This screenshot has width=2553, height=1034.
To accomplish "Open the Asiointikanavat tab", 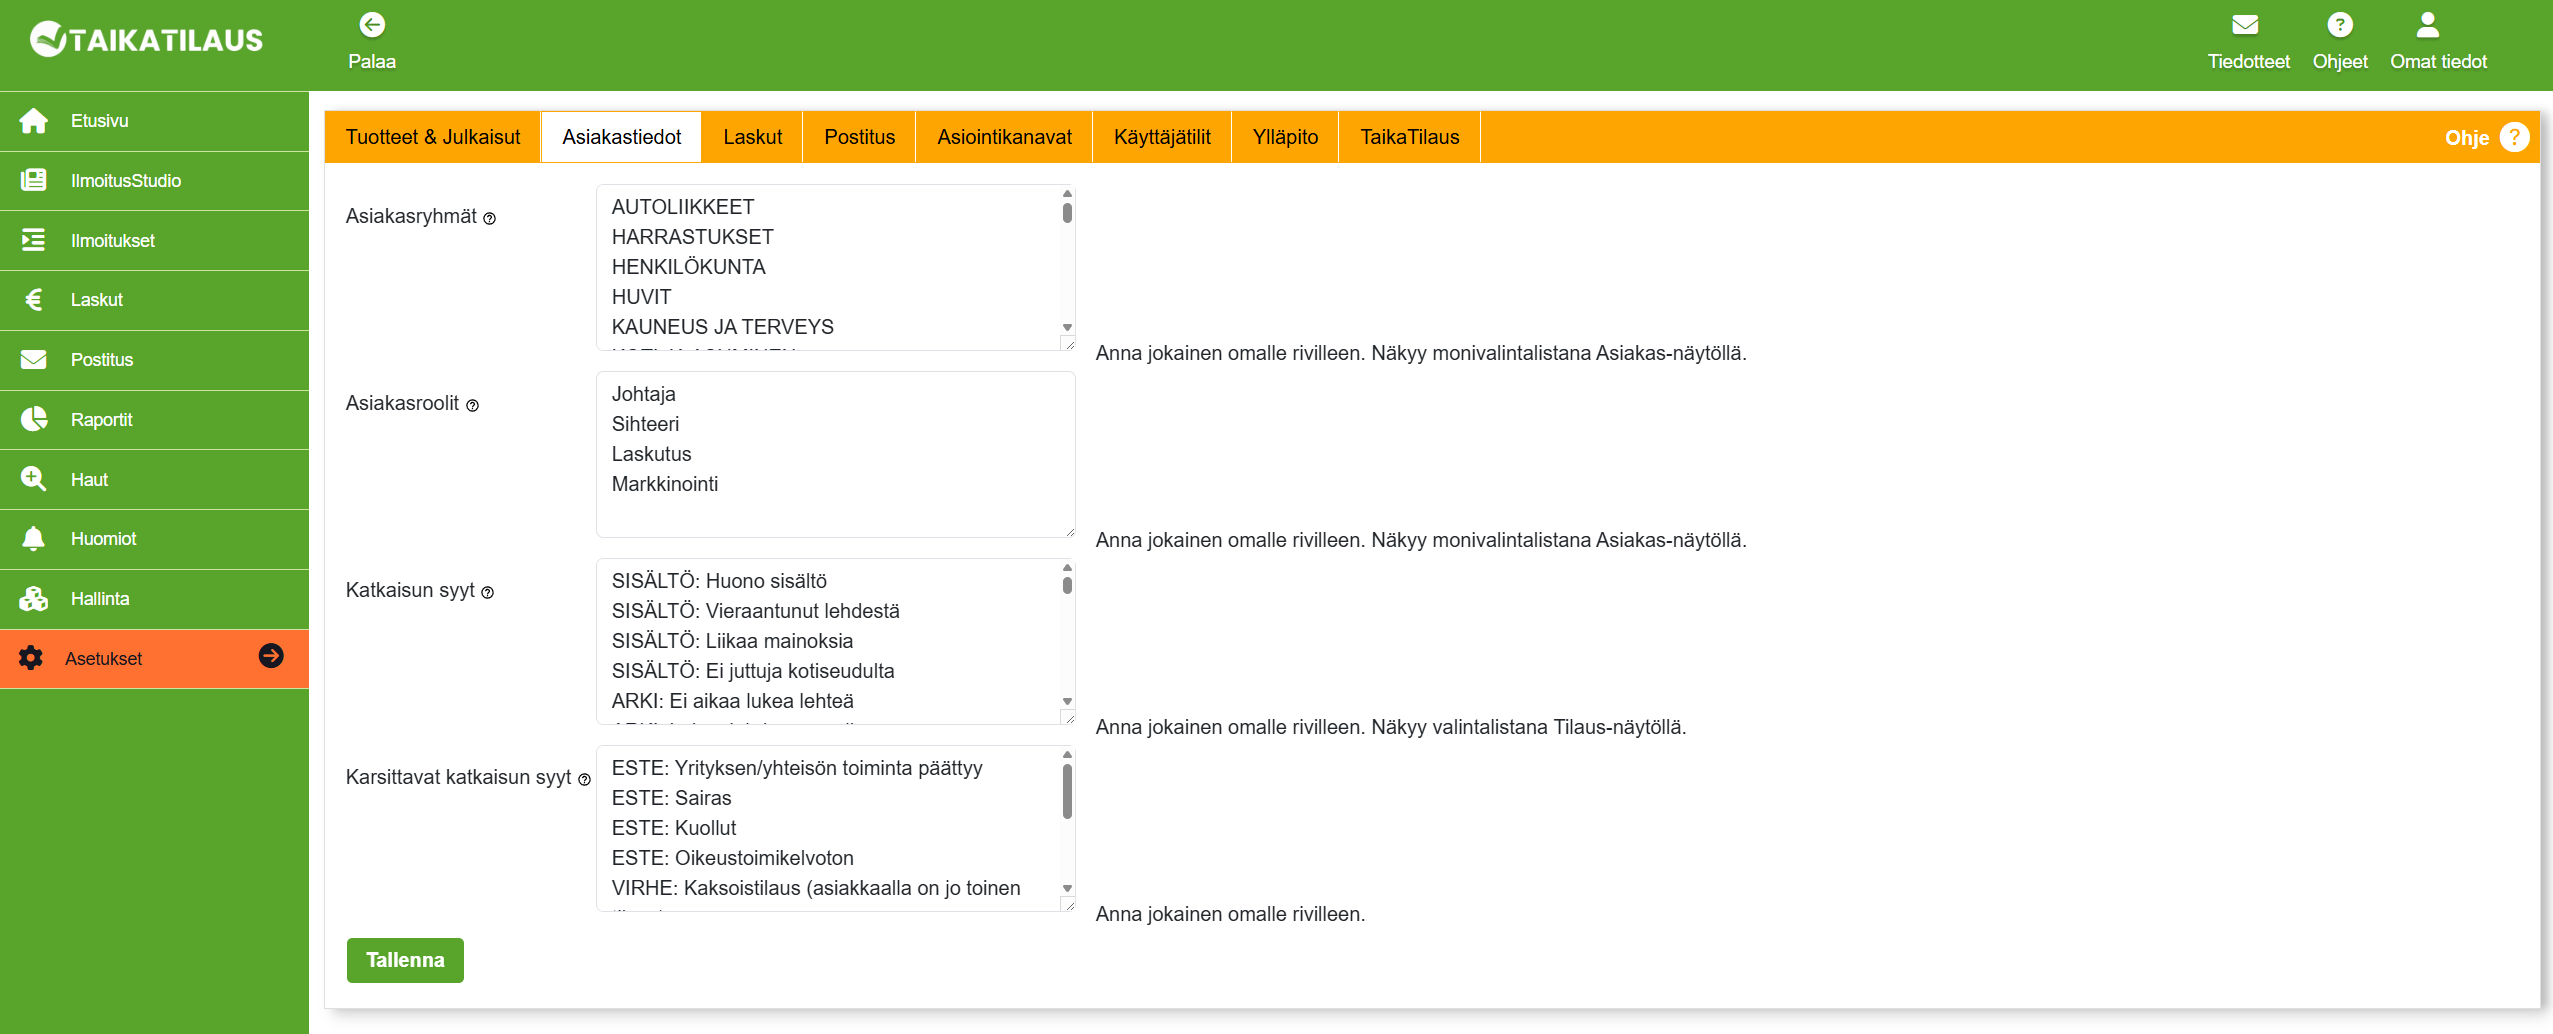I will coord(1004,137).
